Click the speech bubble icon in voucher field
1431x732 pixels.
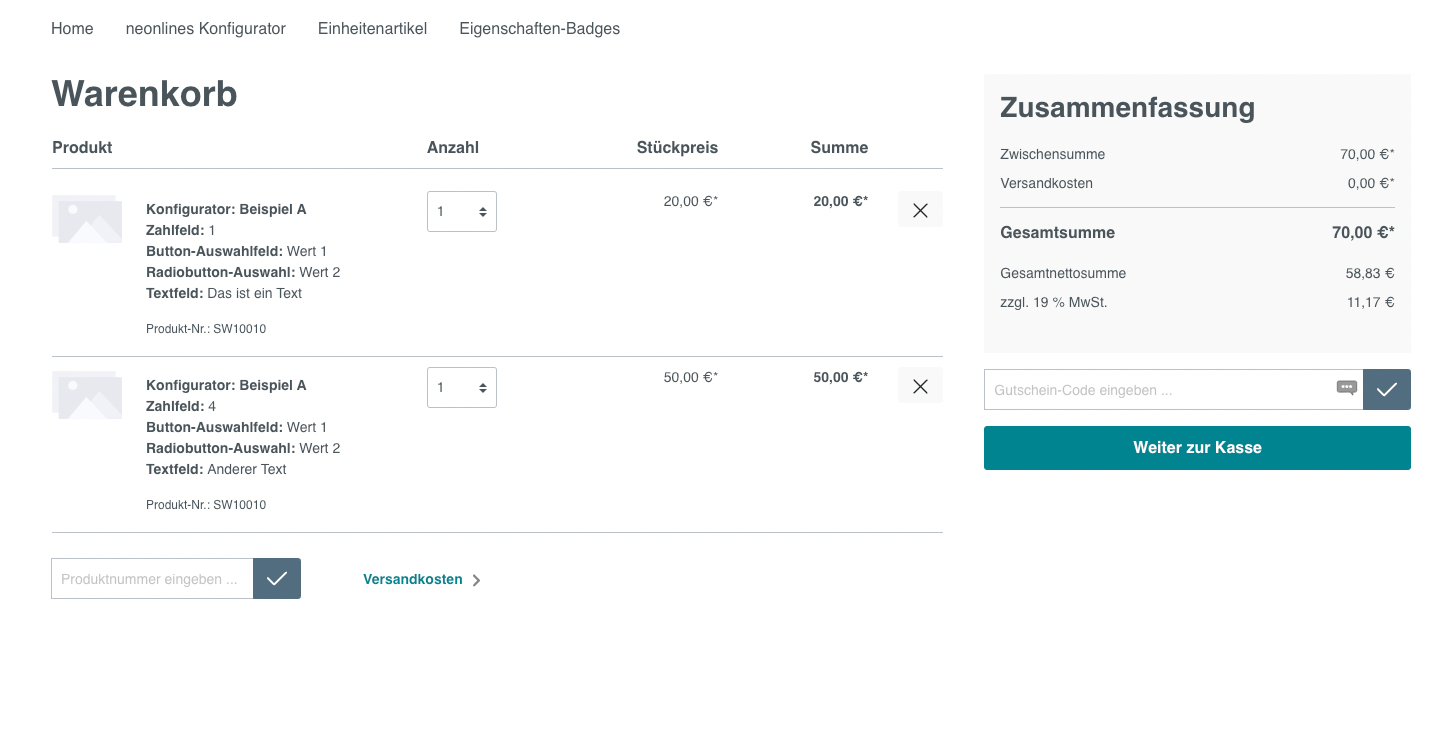(1346, 388)
